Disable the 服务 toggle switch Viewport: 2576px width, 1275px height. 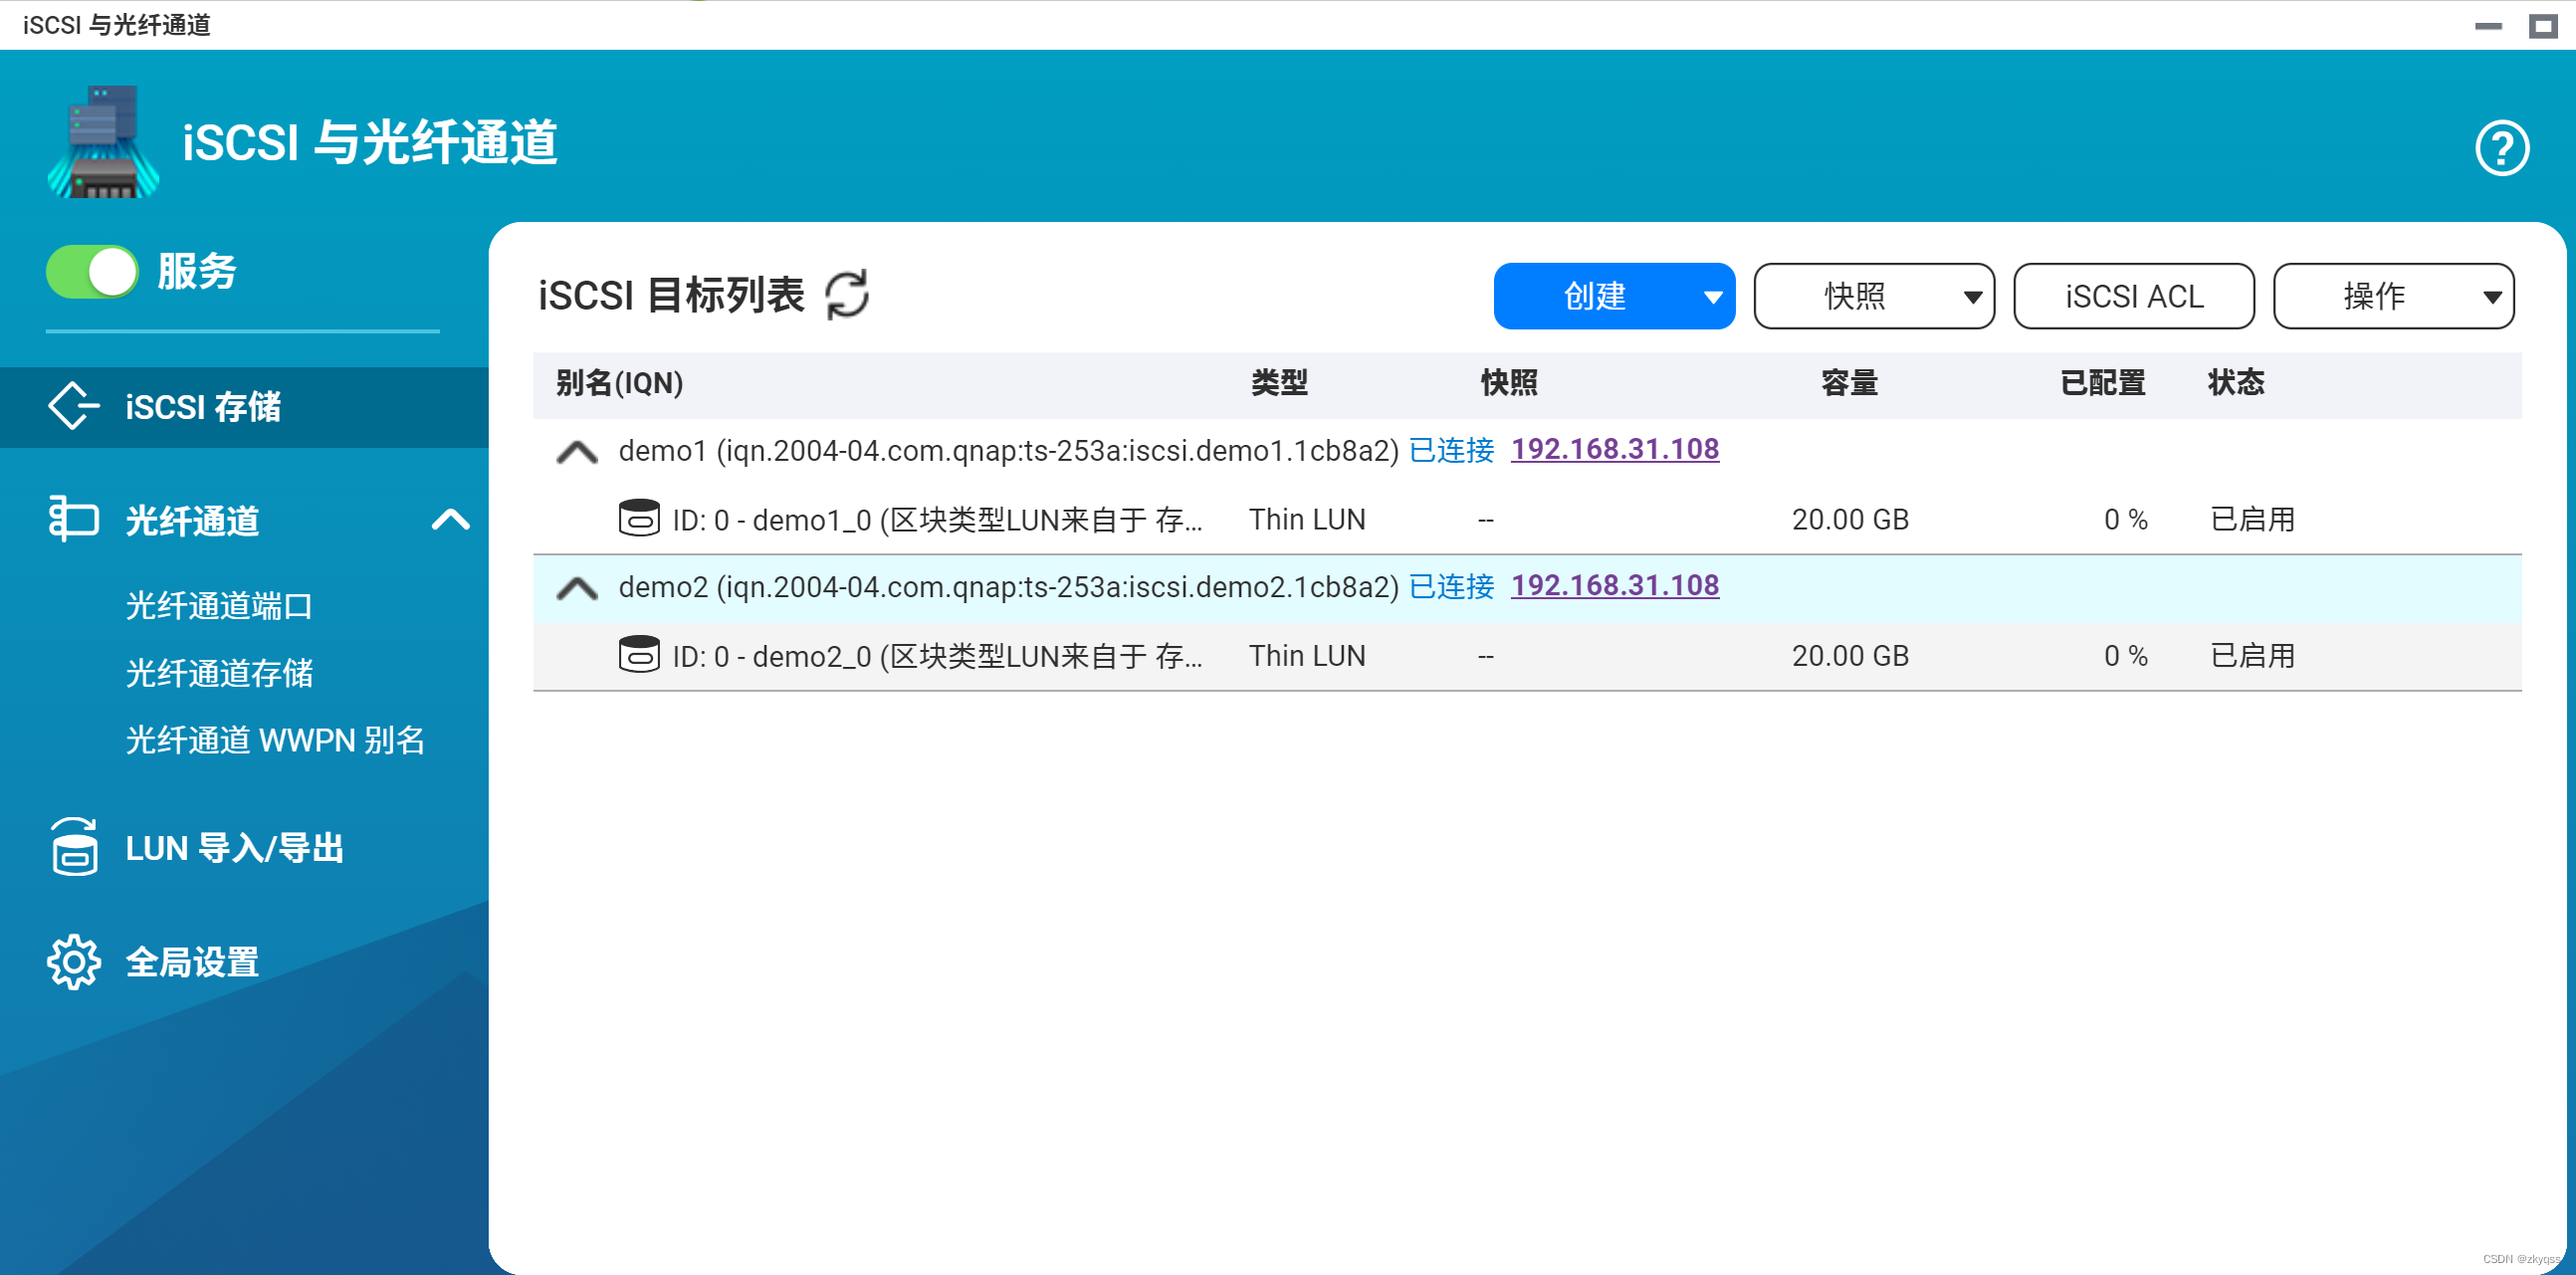coord(92,271)
